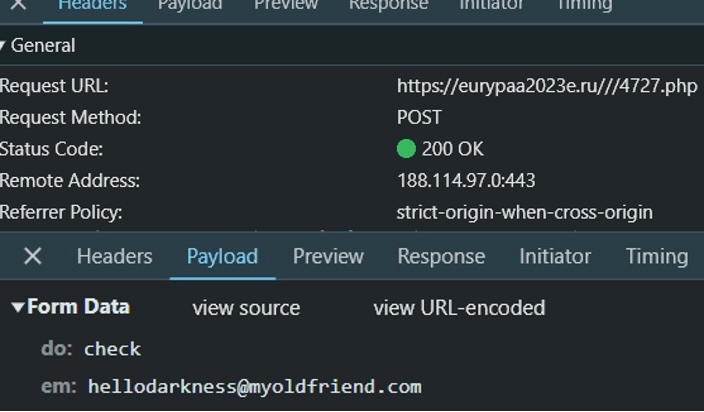Open the upper Initiator tab
The height and width of the screenshot is (412, 704).
coord(491,5)
